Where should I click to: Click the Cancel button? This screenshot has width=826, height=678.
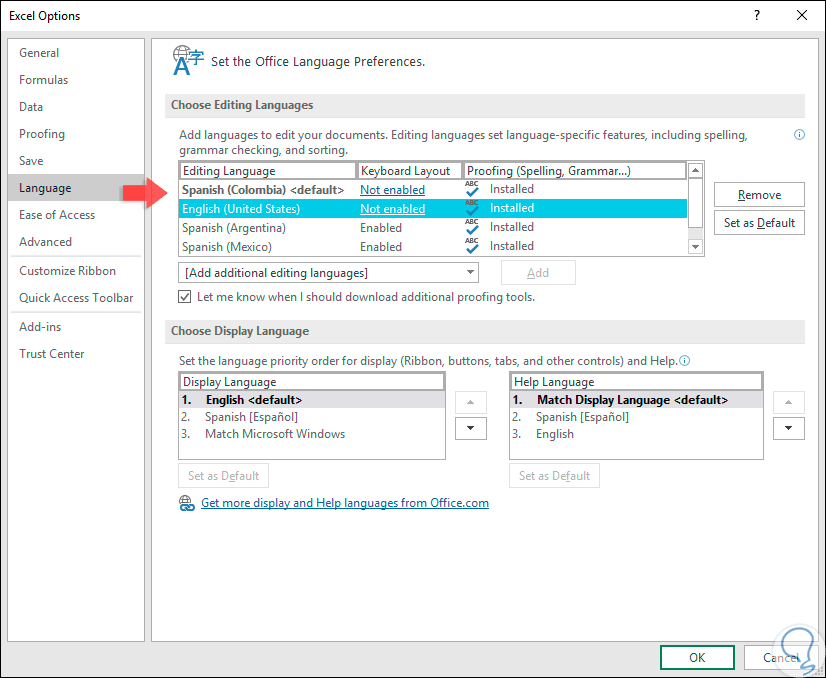point(781,657)
